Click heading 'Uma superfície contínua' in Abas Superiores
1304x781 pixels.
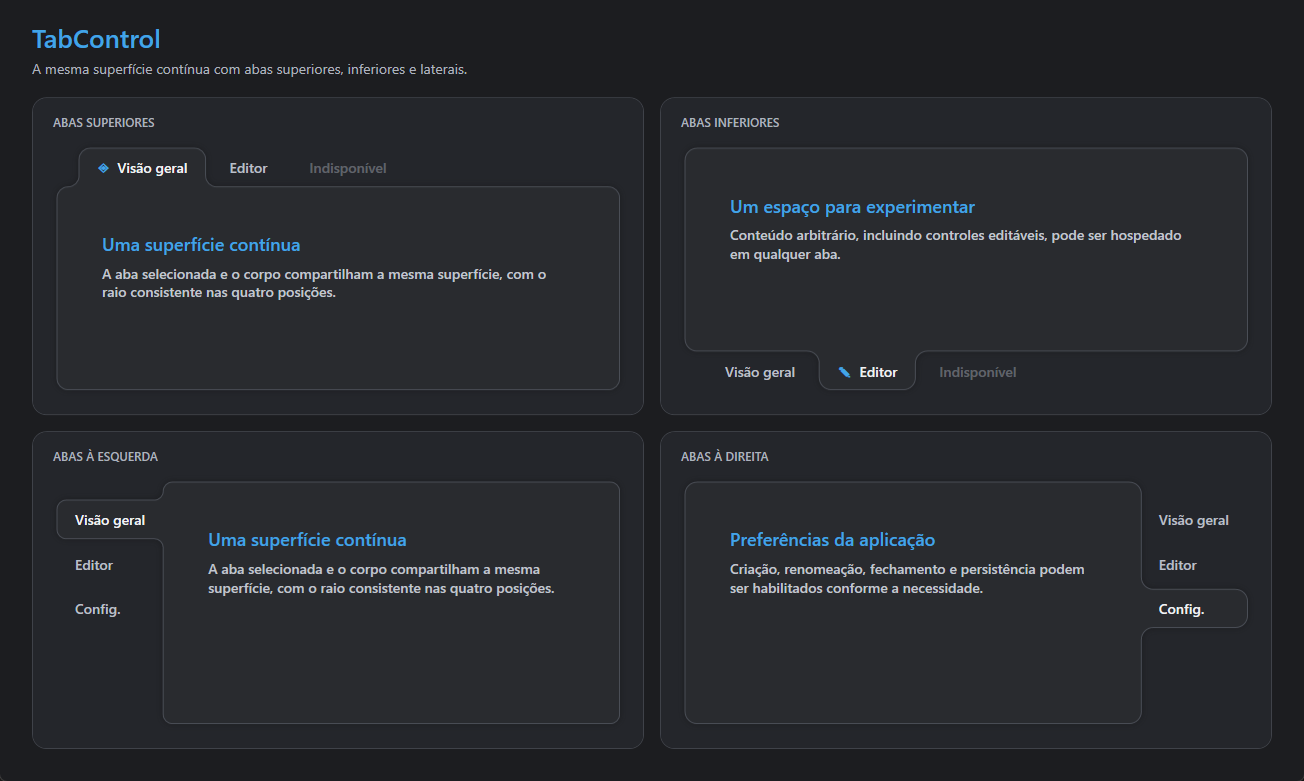201,245
